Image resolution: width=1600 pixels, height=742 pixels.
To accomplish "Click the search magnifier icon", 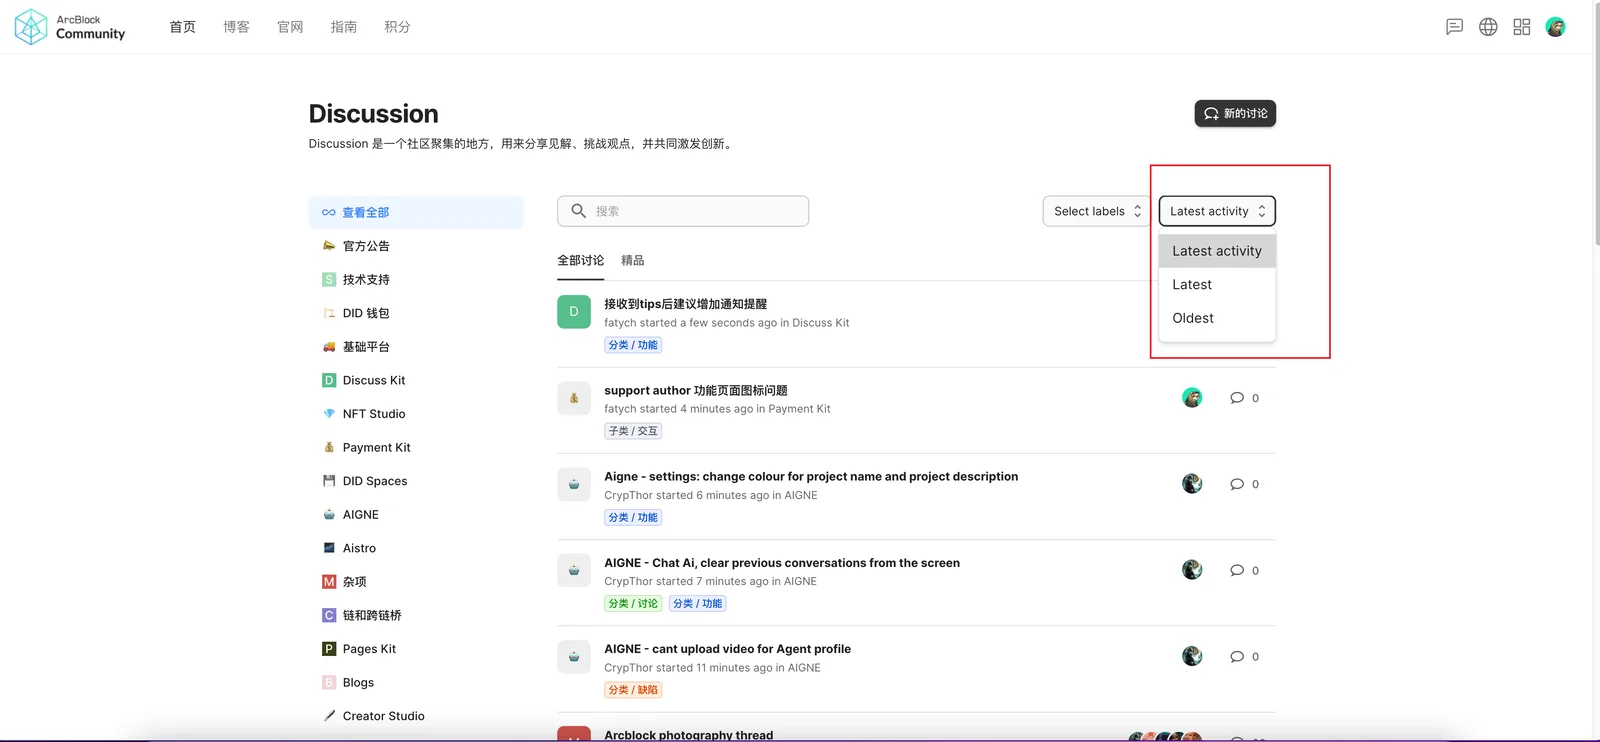I will [x=578, y=211].
